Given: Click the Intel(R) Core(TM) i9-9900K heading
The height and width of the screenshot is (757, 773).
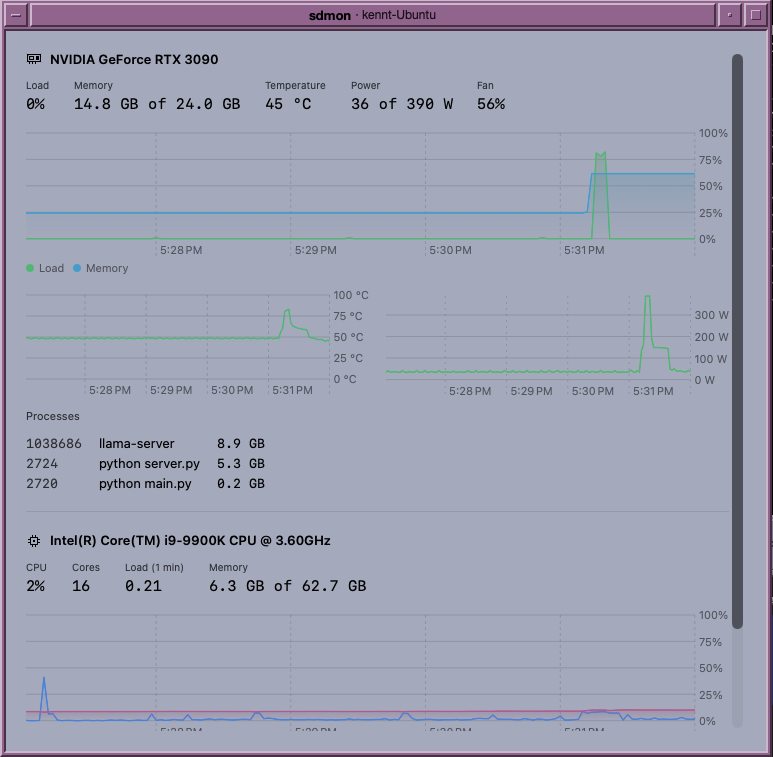Looking at the screenshot, I should pos(190,541).
